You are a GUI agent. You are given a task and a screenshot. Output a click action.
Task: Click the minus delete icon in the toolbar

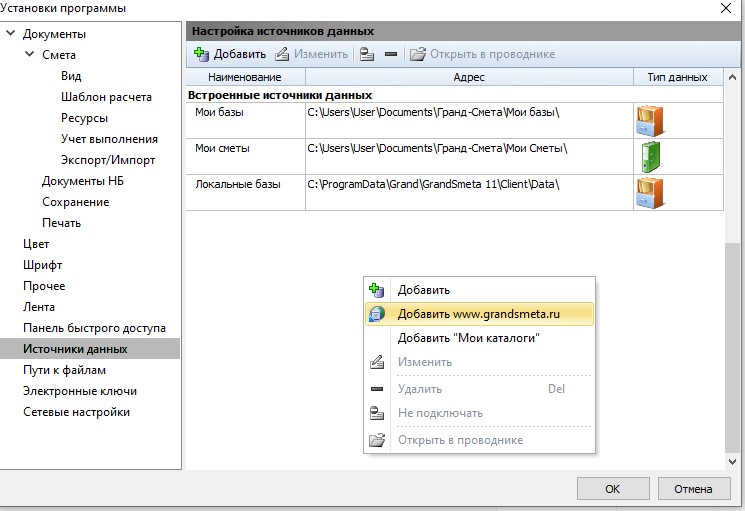click(x=390, y=54)
